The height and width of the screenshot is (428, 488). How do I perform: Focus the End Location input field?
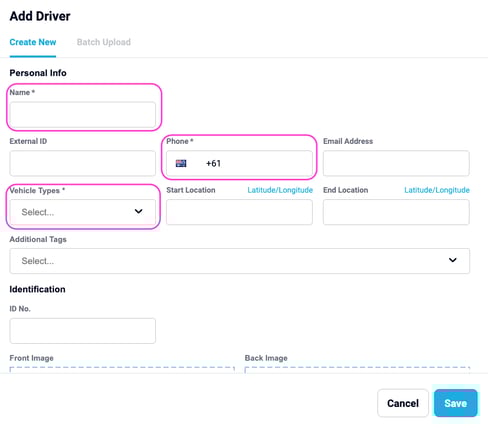pyautogui.click(x=396, y=212)
